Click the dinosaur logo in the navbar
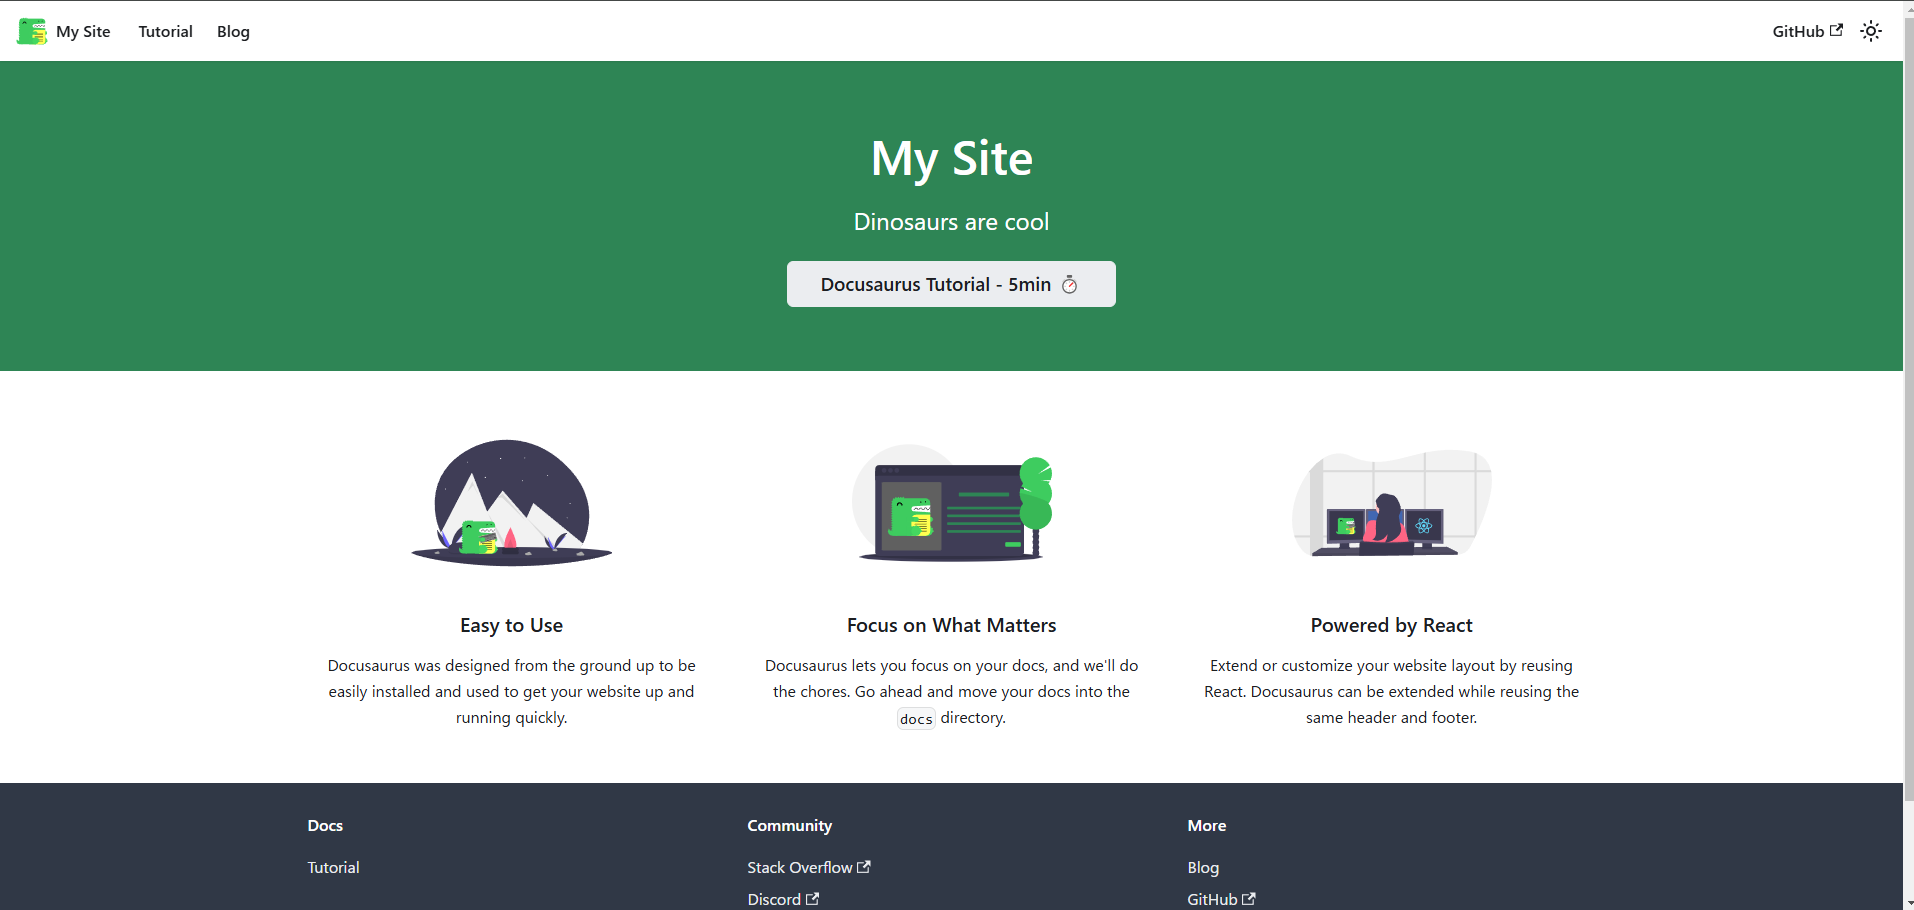1914x910 pixels. [x=30, y=31]
